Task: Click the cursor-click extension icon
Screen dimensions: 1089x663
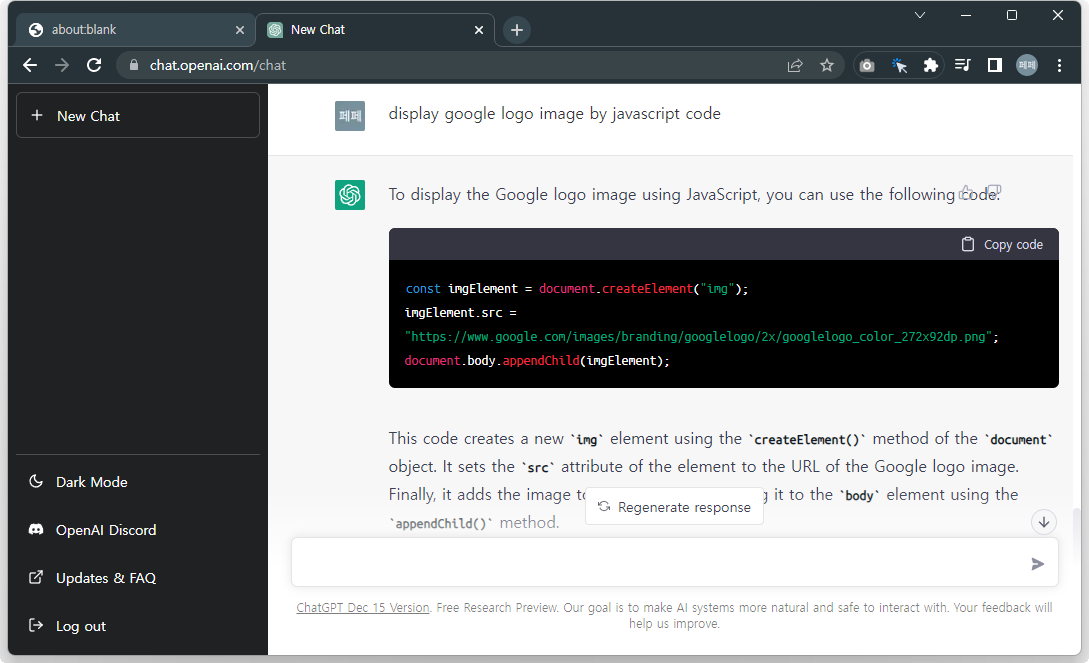Action: (899, 65)
